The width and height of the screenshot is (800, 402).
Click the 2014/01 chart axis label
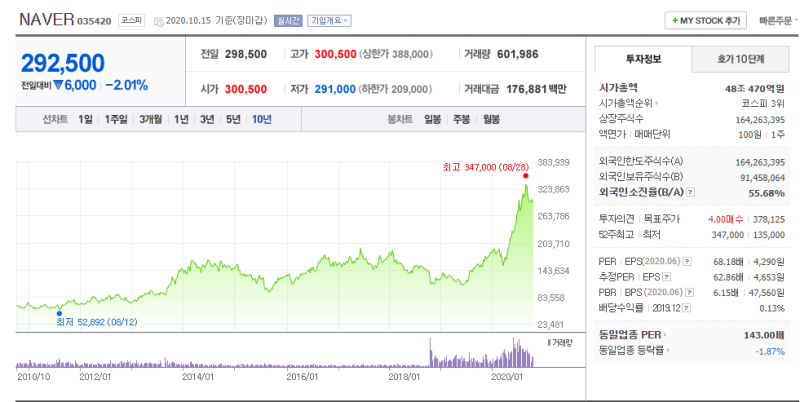pos(197,377)
